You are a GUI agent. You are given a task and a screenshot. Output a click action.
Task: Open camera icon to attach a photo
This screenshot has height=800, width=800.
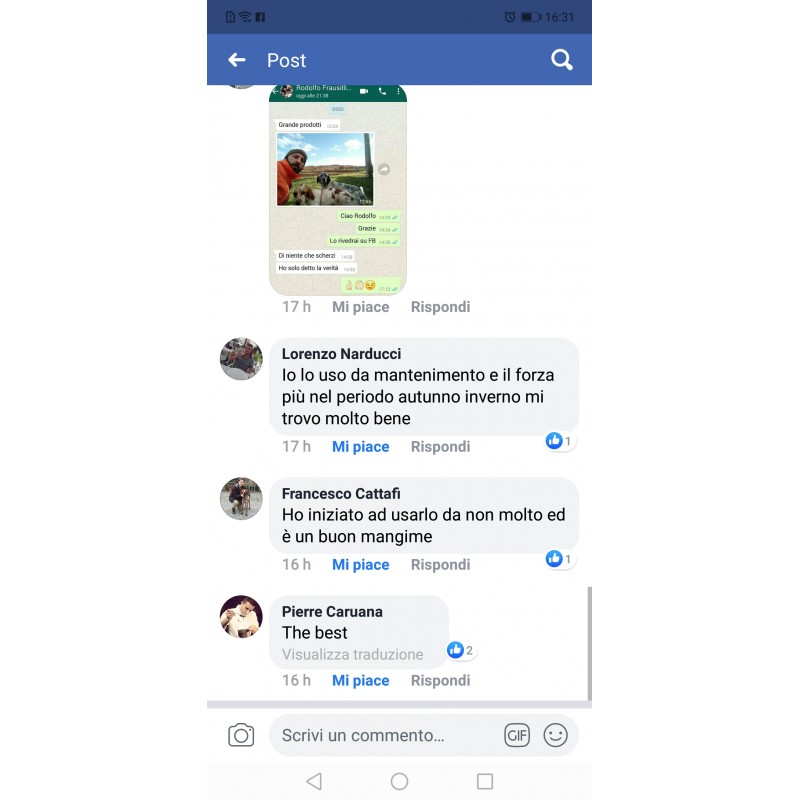click(241, 735)
